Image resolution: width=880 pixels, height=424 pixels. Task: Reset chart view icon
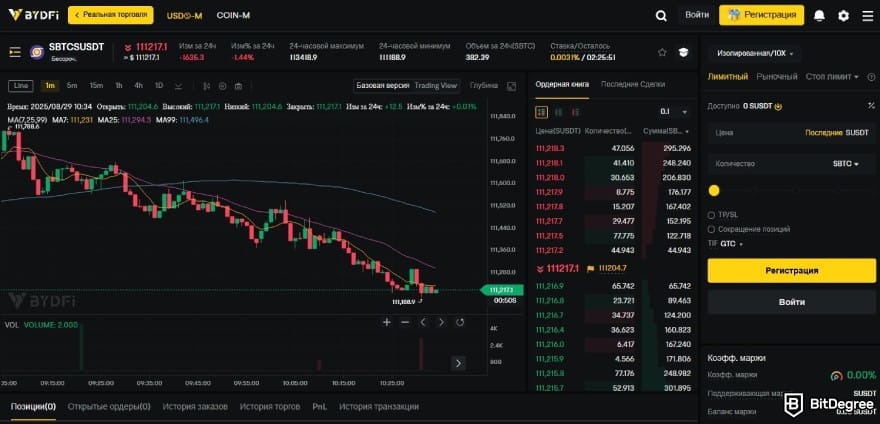click(460, 322)
